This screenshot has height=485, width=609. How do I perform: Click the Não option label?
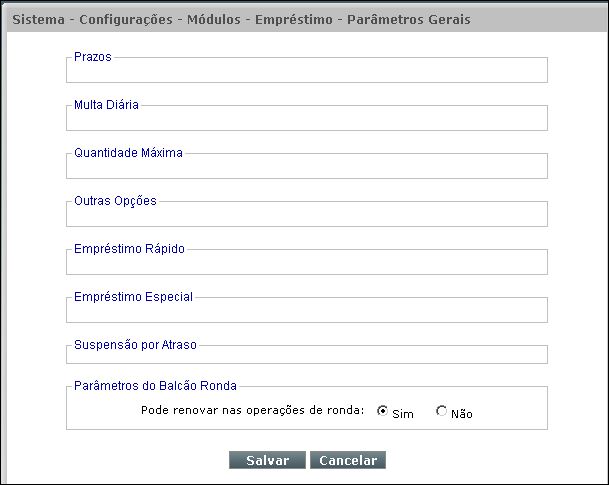(462, 414)
